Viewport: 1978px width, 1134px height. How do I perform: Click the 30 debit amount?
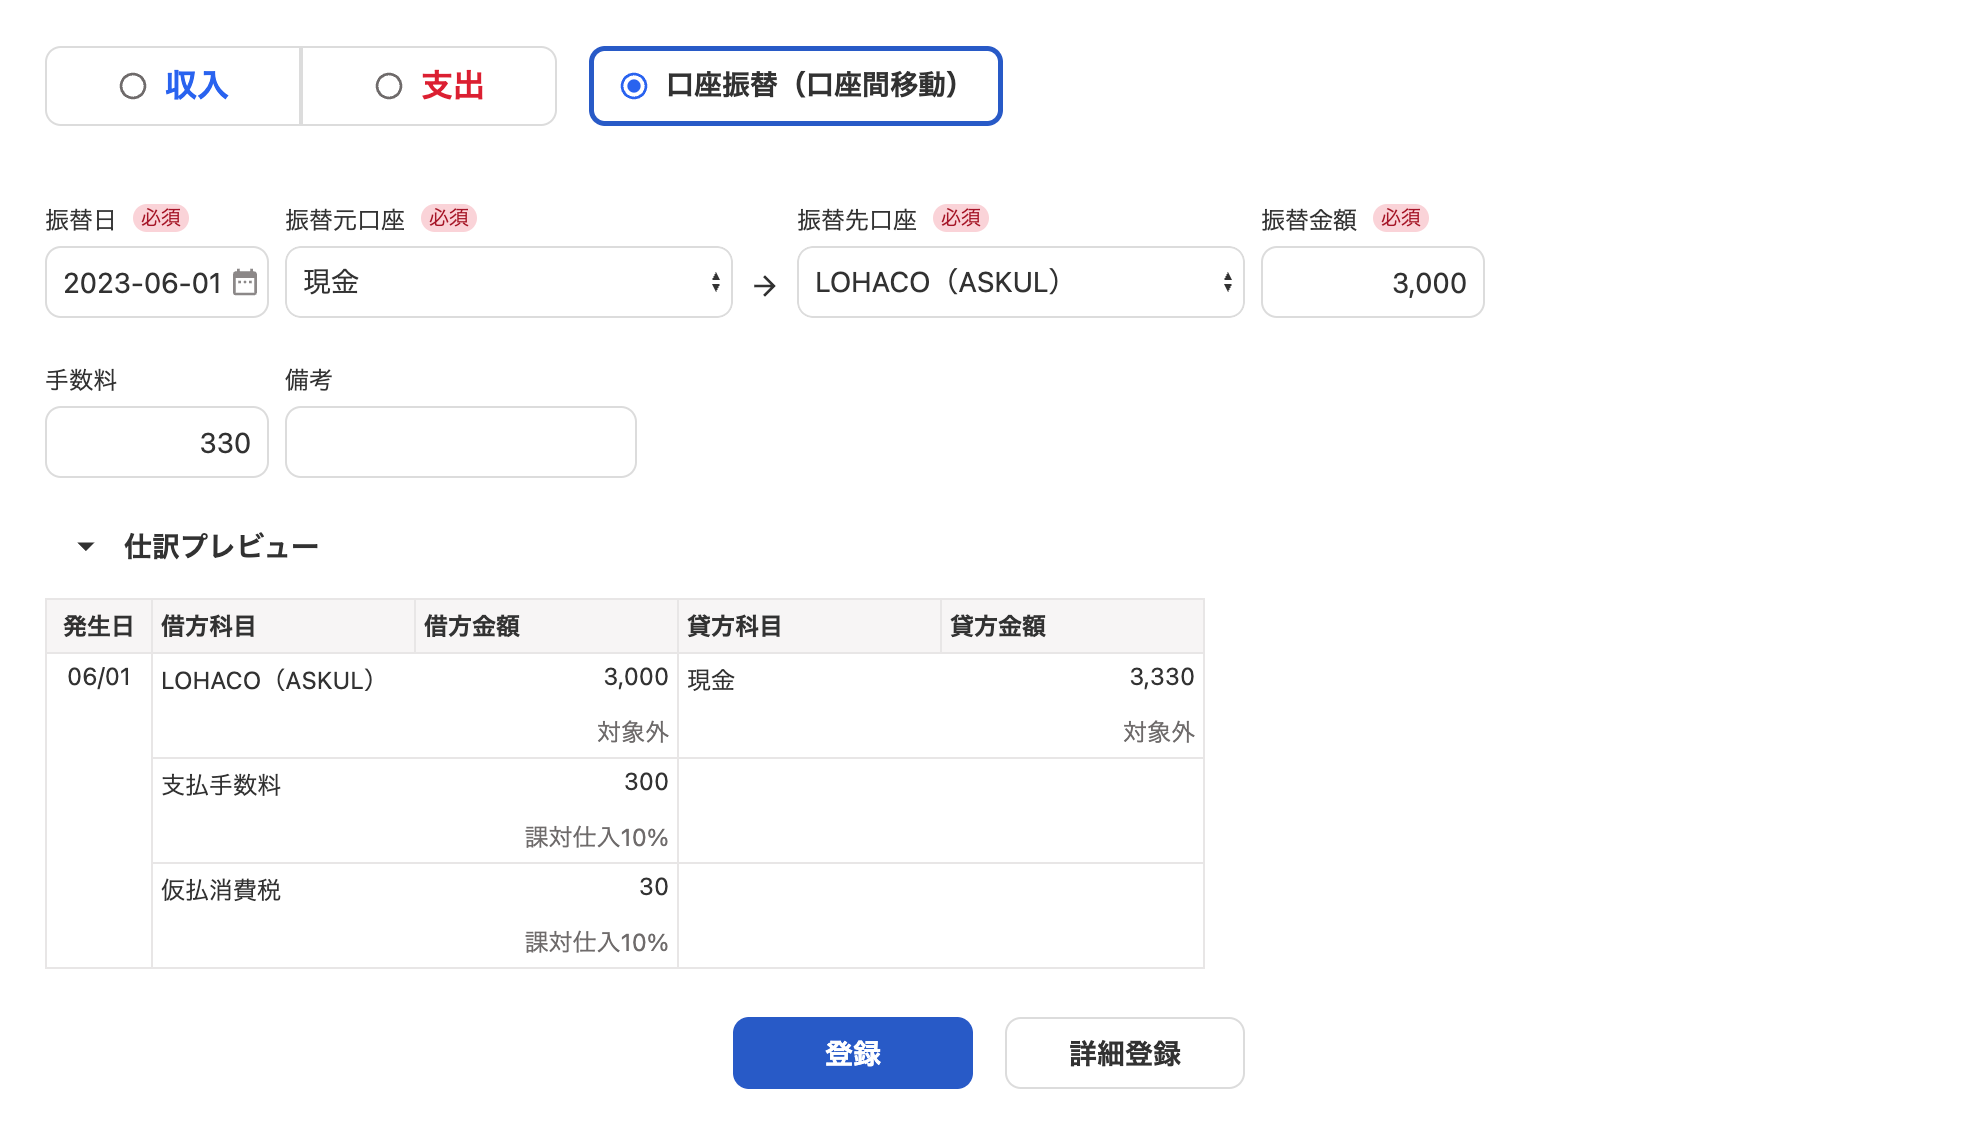click(654, 887)
